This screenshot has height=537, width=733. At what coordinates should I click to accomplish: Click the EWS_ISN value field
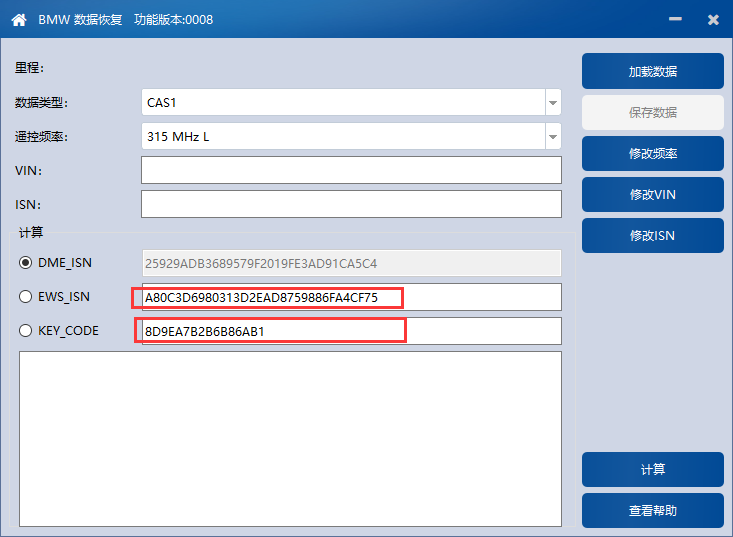click(351, 297)
